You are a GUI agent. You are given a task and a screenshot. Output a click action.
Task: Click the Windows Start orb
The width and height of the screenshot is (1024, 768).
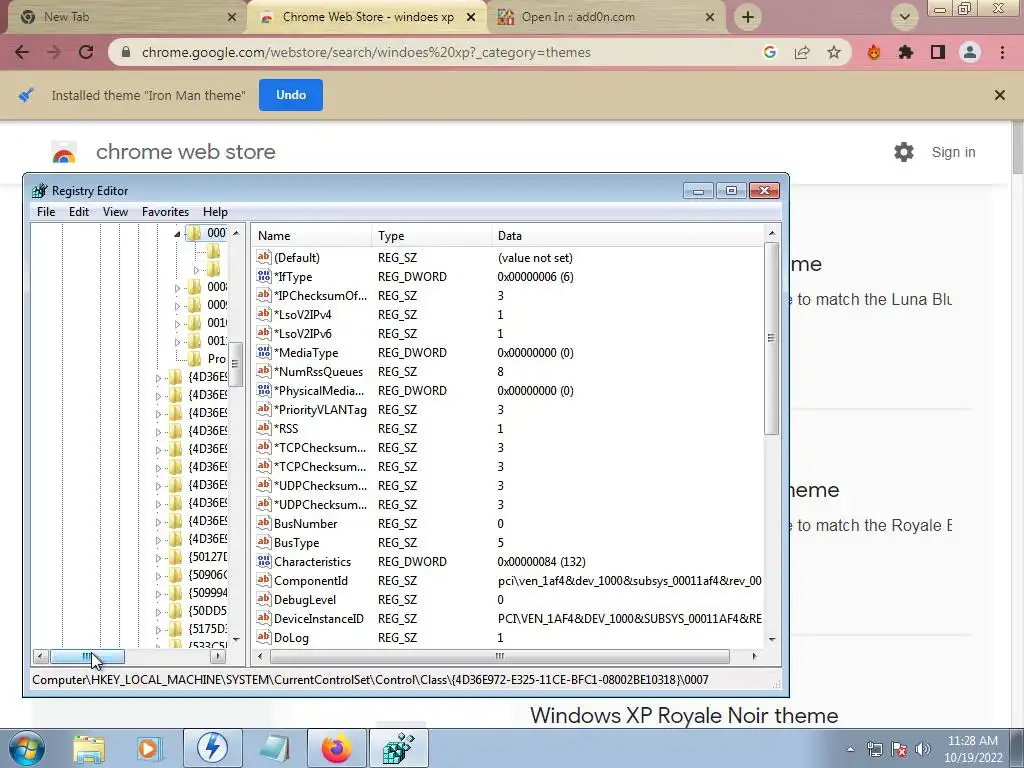[x=26, y=748]
